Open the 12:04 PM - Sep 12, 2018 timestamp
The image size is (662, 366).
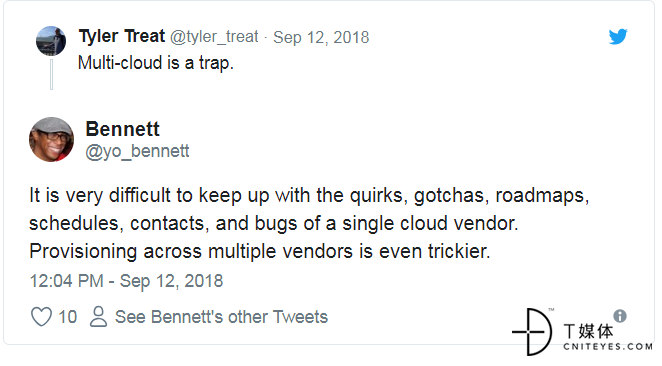point(126,281)
